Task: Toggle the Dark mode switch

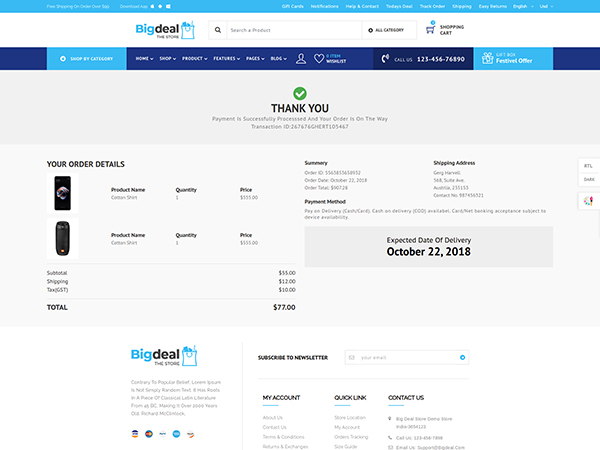Action: pyautogui.click(x=588, y=180)
